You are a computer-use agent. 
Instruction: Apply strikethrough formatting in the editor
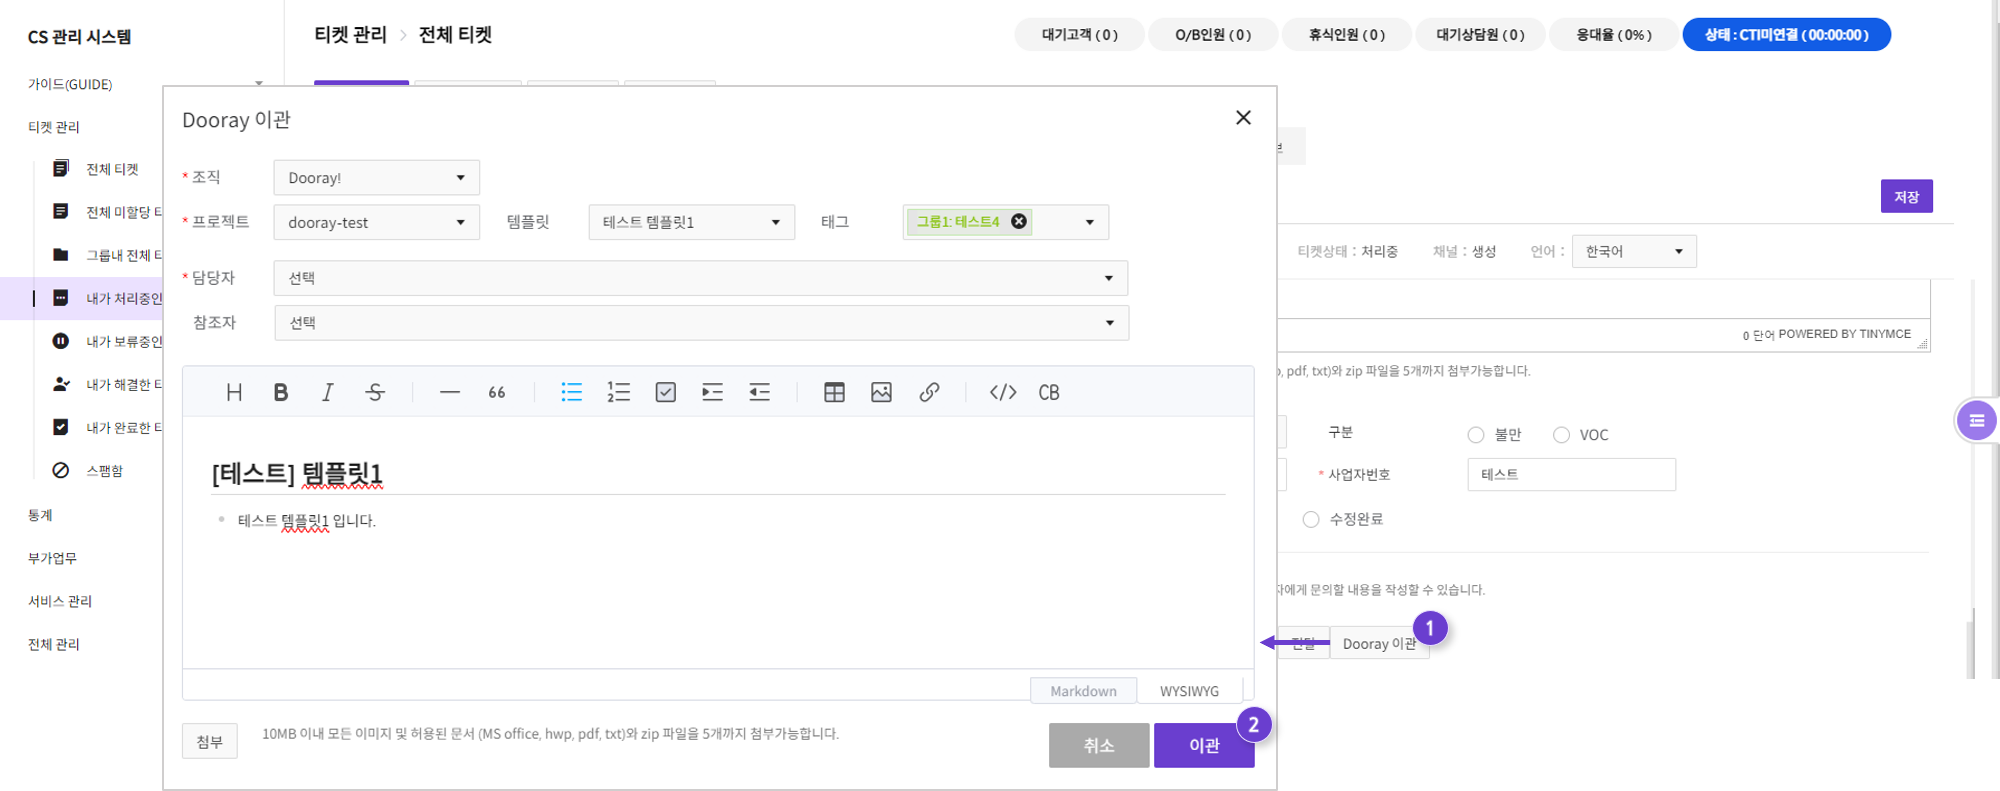click(x=375, y=392)
